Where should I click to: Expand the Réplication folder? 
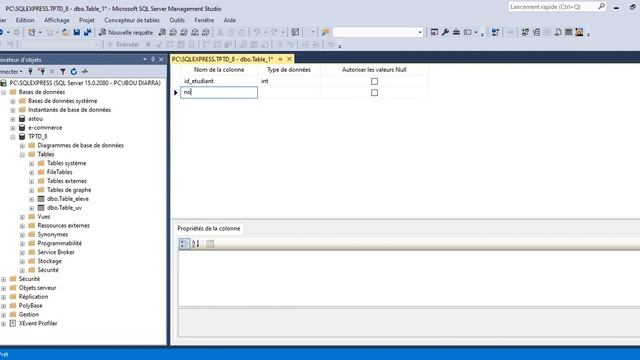(x=4, y=297)
